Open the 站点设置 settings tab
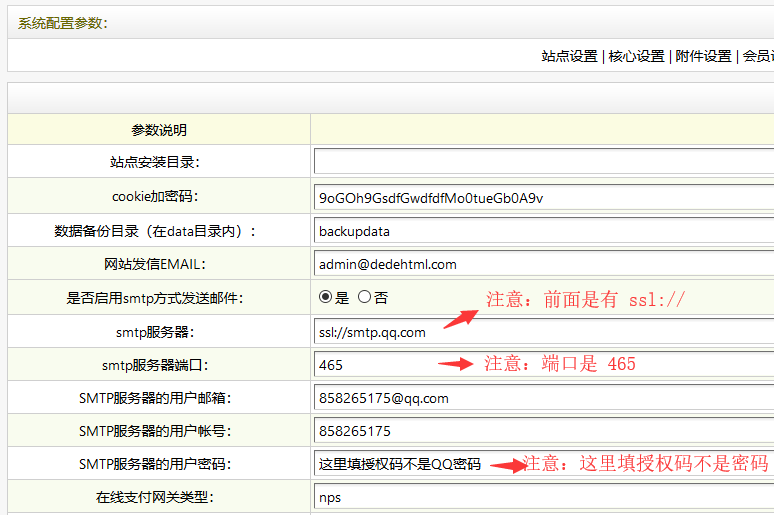This screenshot has height=515, width=774. [569, 57]
